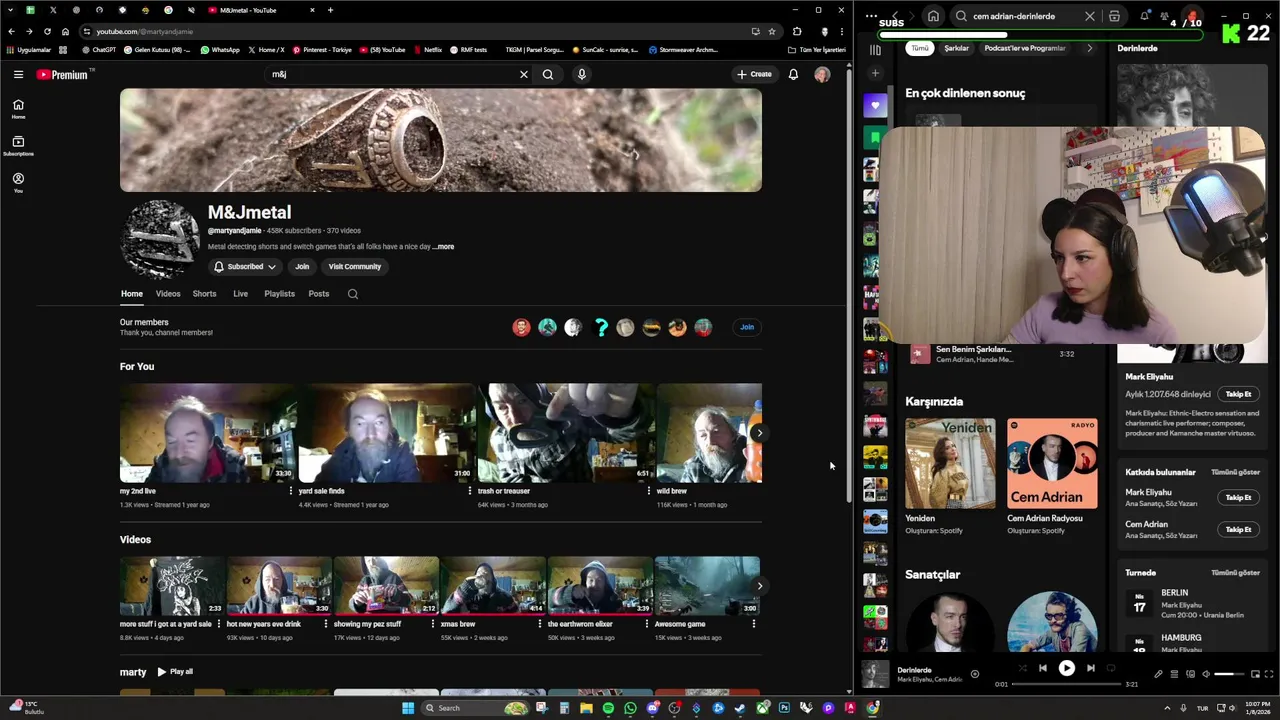This screenshot has height=720, width=1280.
Task: Open the YouTube account avatar menu
Action: 822,74
